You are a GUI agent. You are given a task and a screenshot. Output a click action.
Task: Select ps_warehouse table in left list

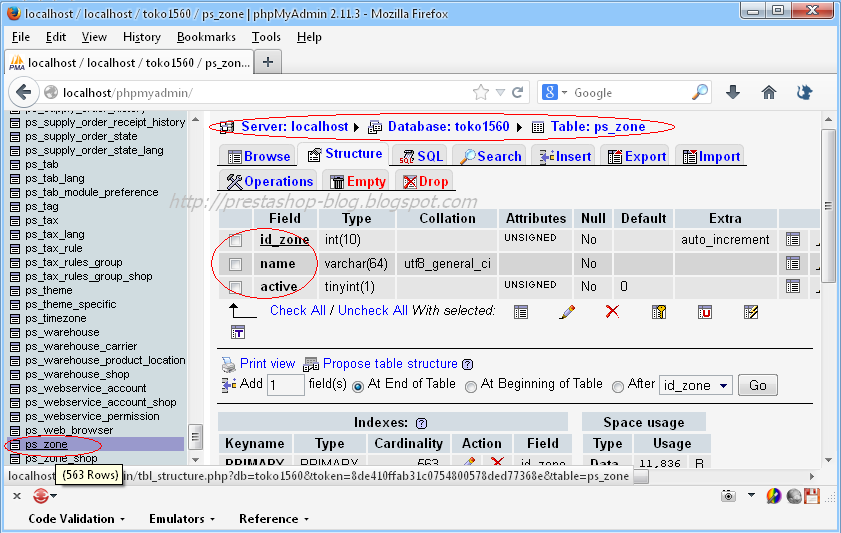[x=62, y=332]
